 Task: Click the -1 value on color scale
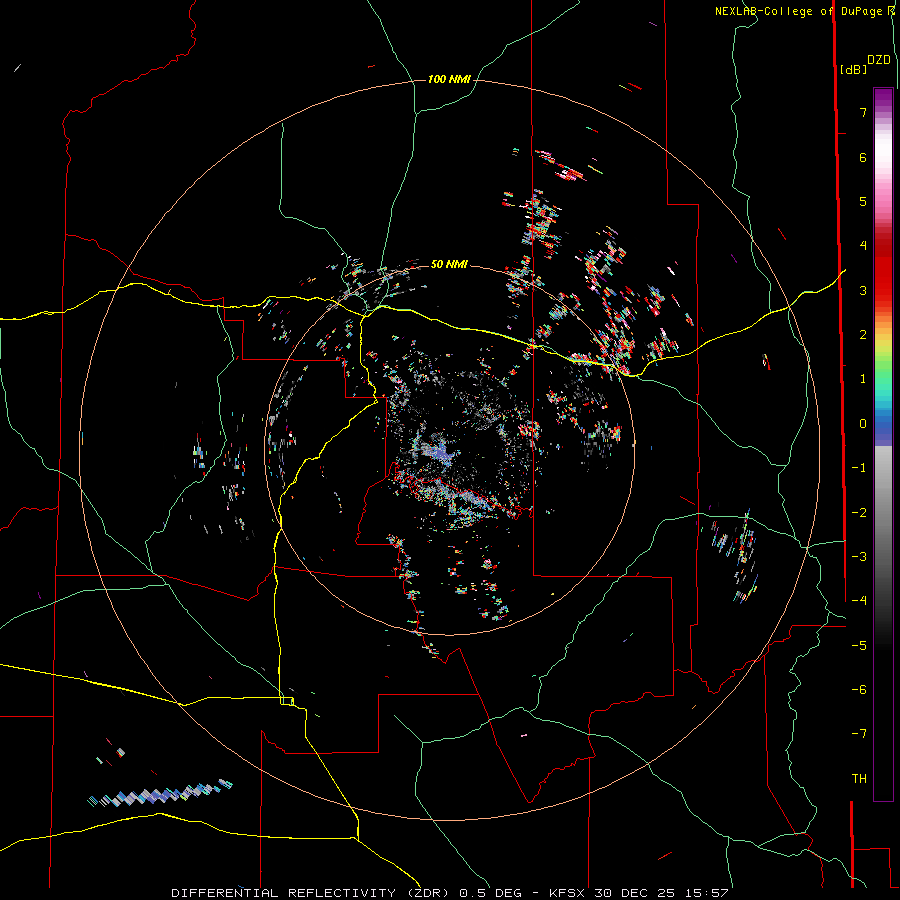tap(859, 468)
